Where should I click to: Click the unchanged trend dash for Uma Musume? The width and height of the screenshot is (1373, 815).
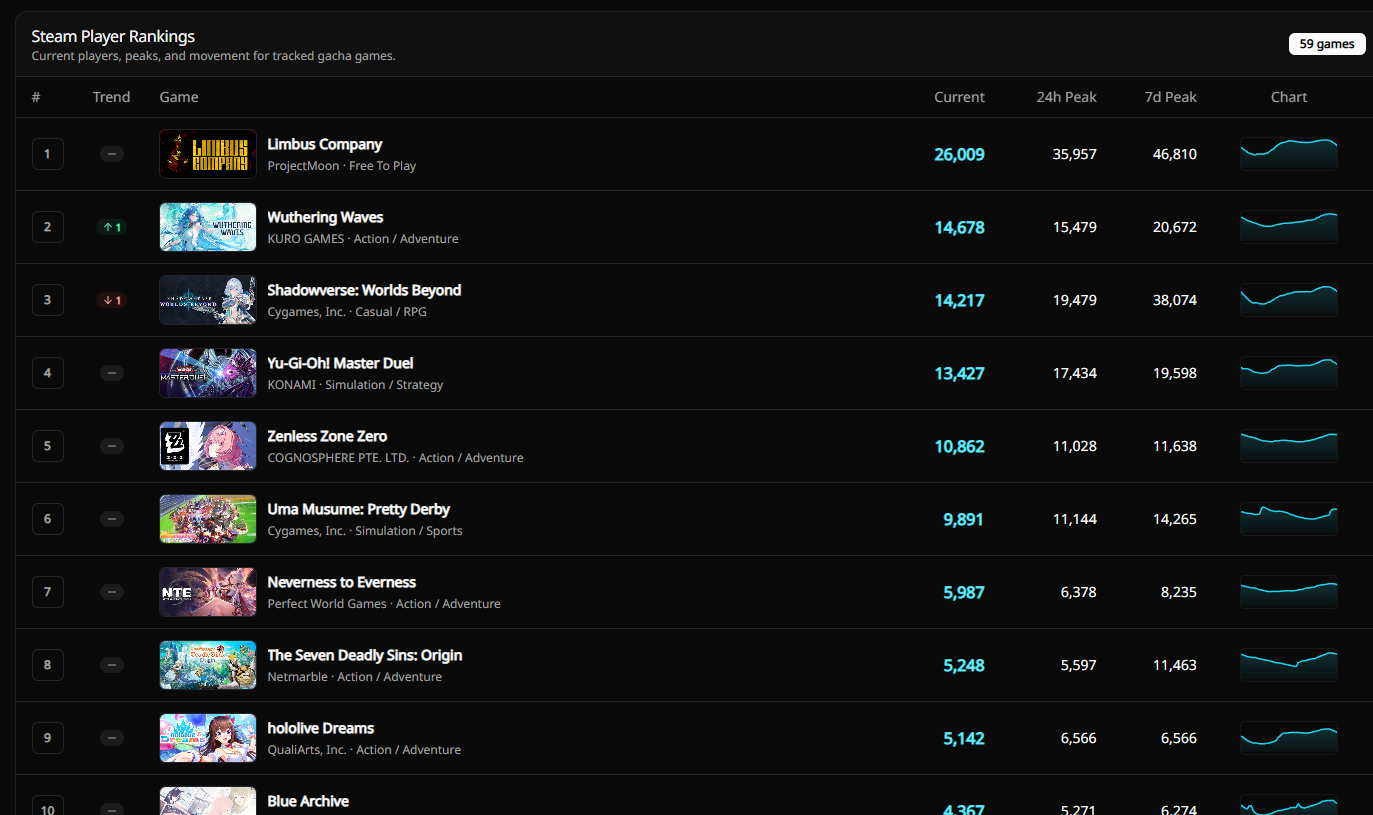pos(112,519)
